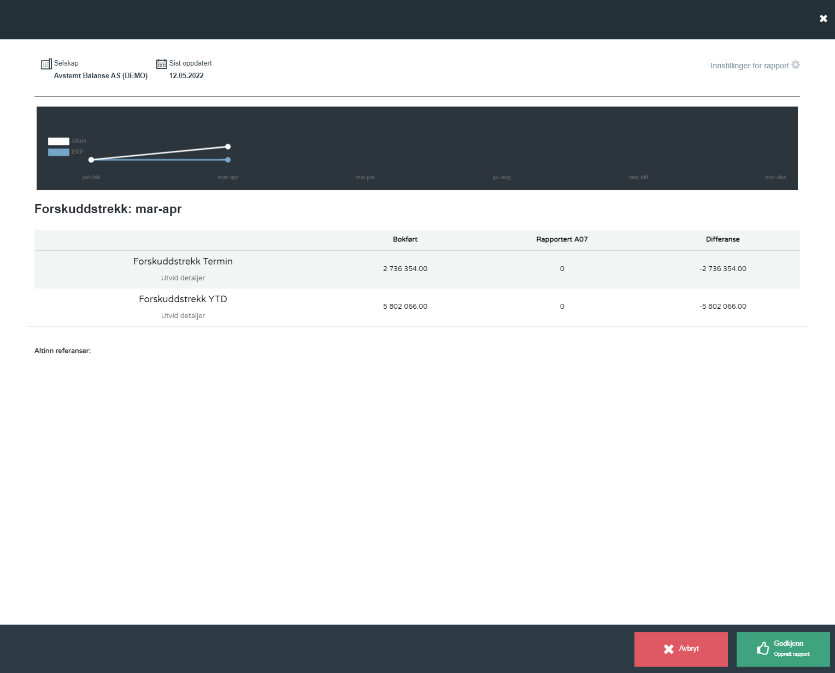Click the Selskap building icon
Screen dimensions: 835x673
pyautogui.click(x=46, y=64)
